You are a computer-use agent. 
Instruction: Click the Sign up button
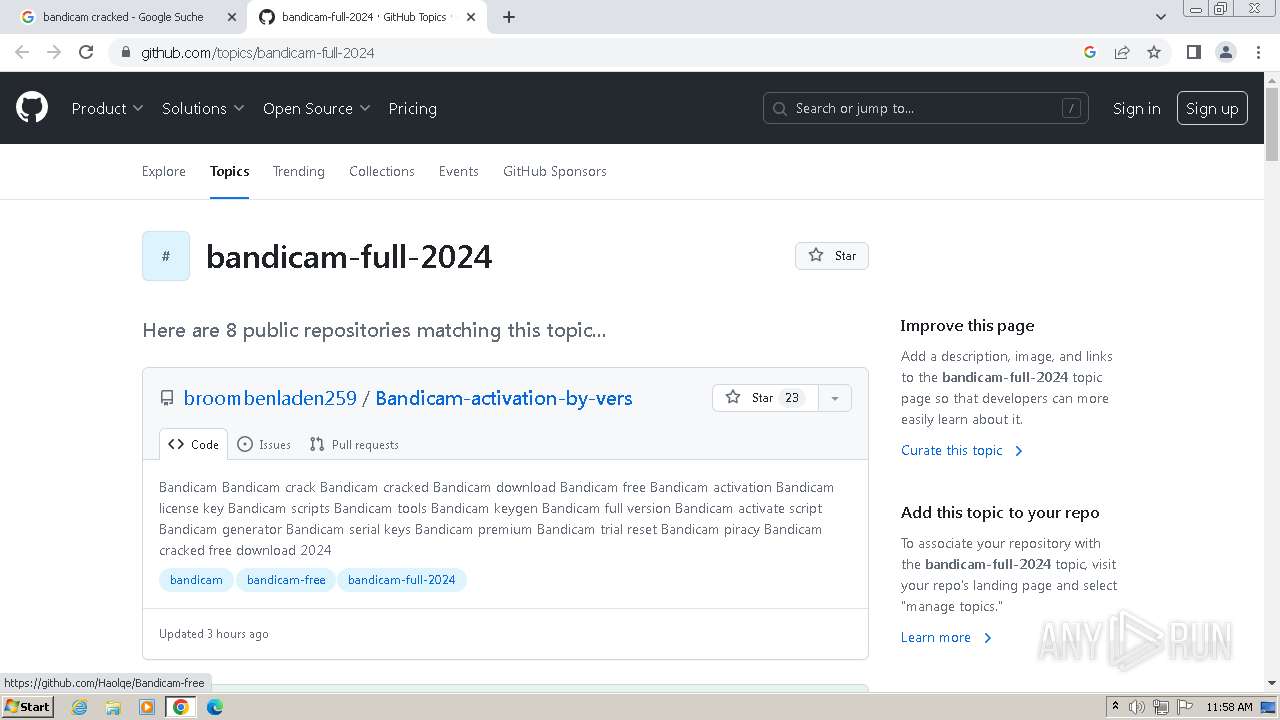[1212, 108]
